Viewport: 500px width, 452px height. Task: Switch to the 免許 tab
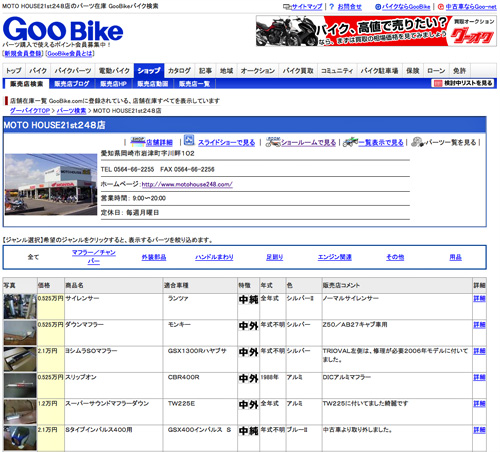tap(459, 71)
